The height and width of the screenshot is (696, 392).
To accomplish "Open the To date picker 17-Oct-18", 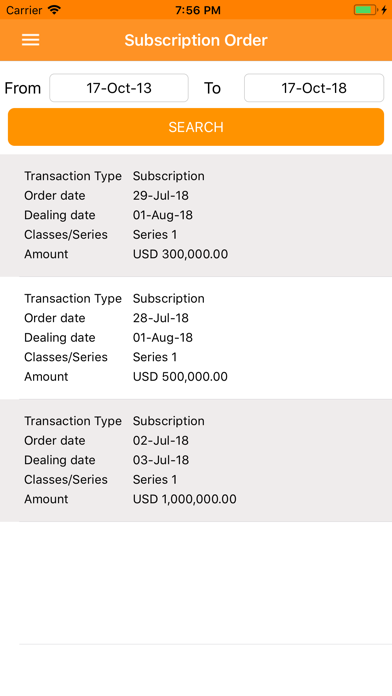I will pos(314,88).
